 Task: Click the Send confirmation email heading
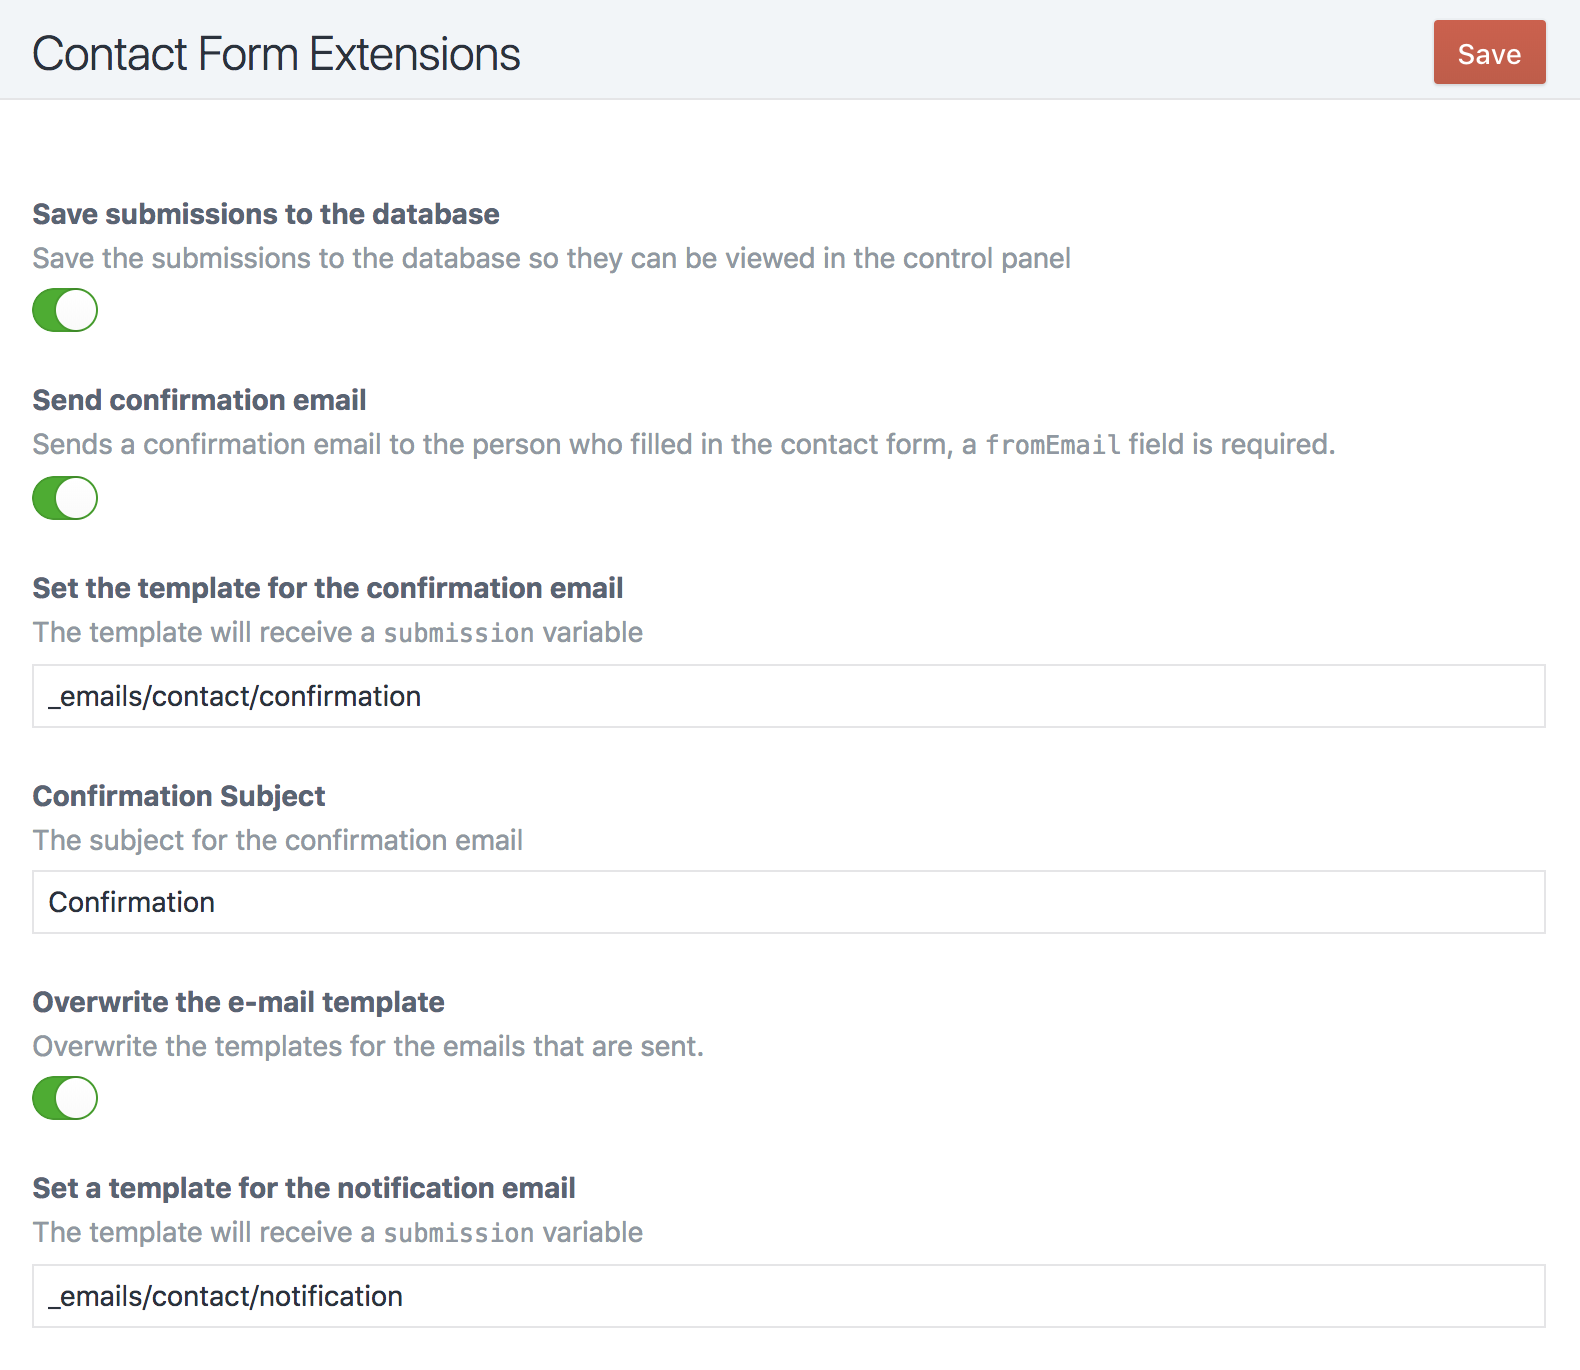pyautogui.click(x=199, y=400)
